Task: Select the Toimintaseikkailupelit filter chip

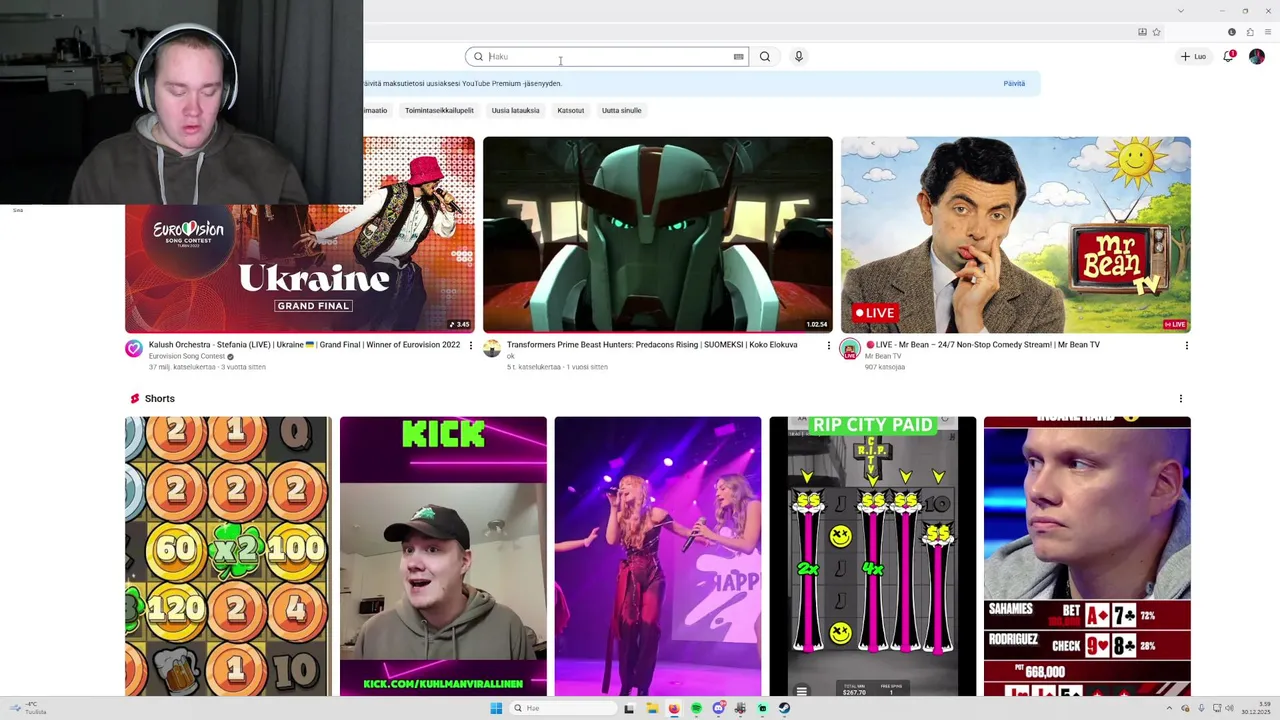Action: point(439,111)
